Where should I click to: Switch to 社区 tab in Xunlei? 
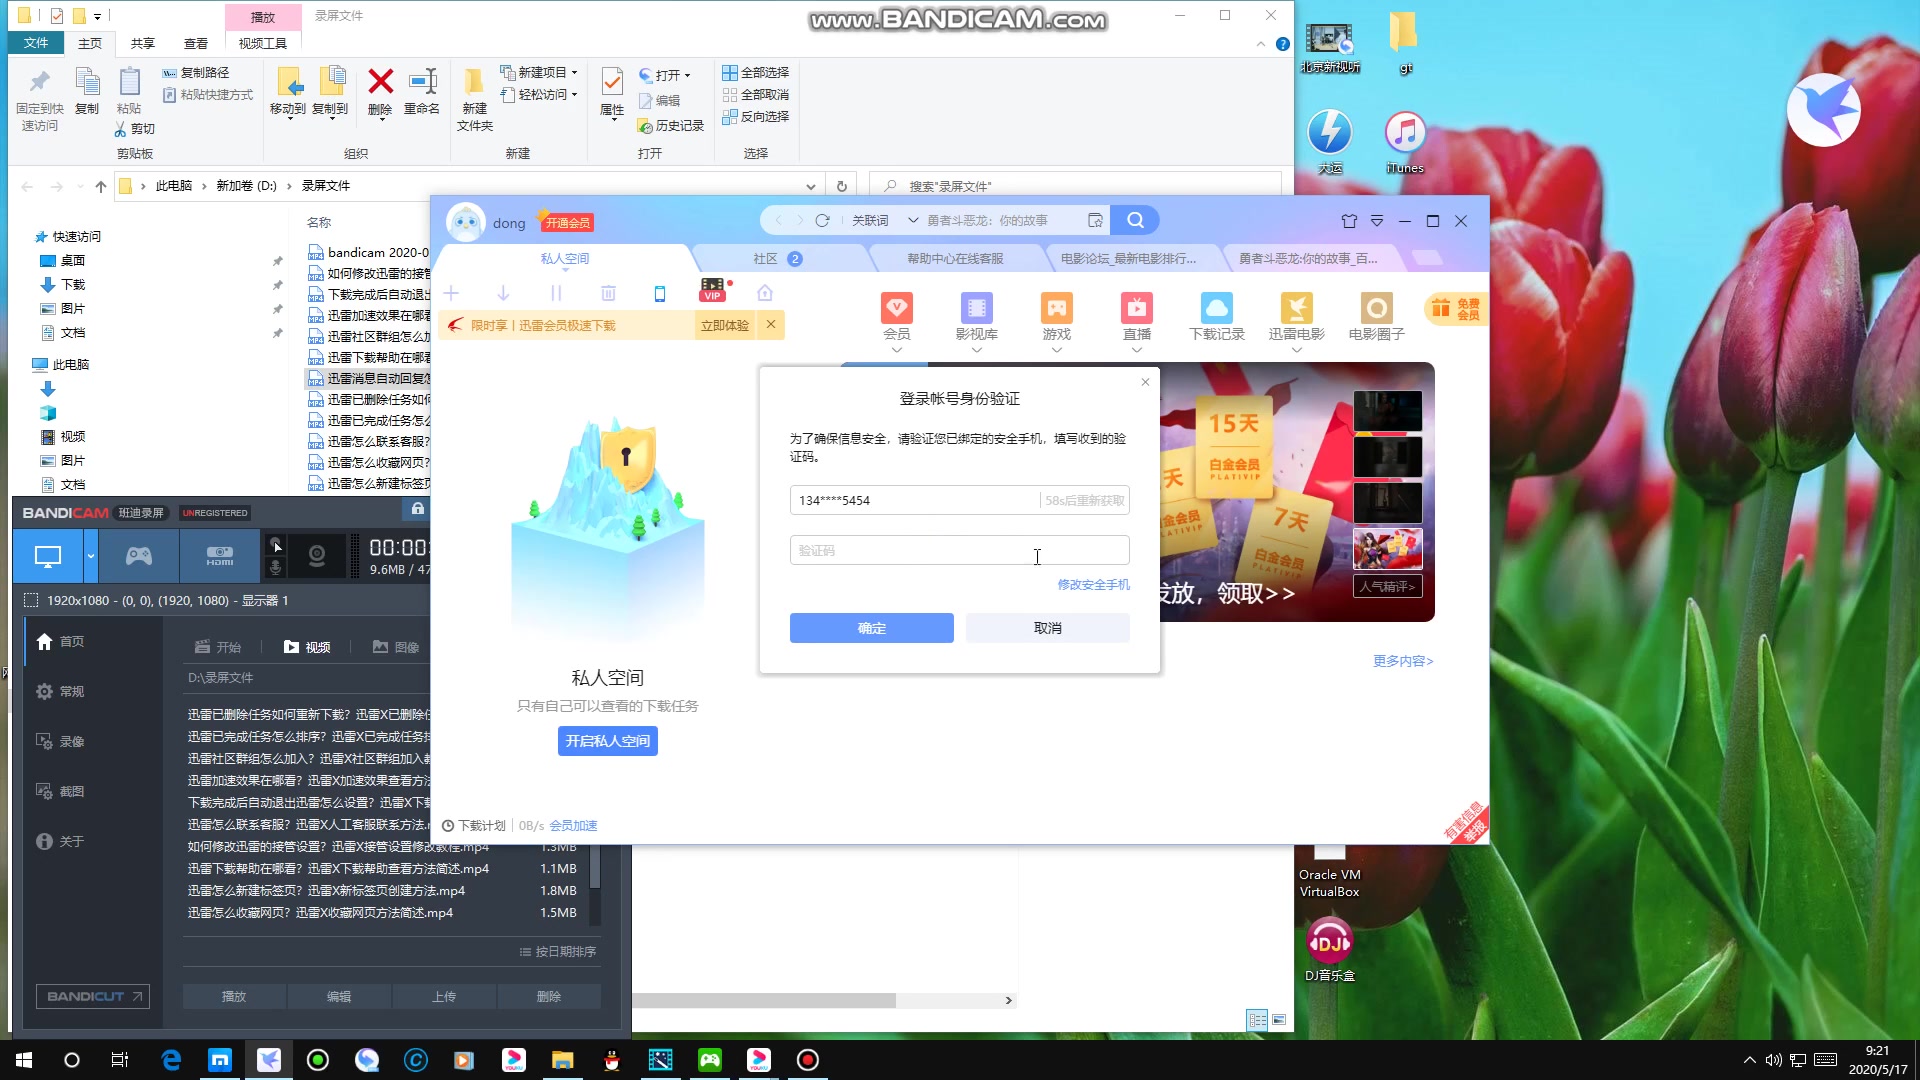click(778, 259)
